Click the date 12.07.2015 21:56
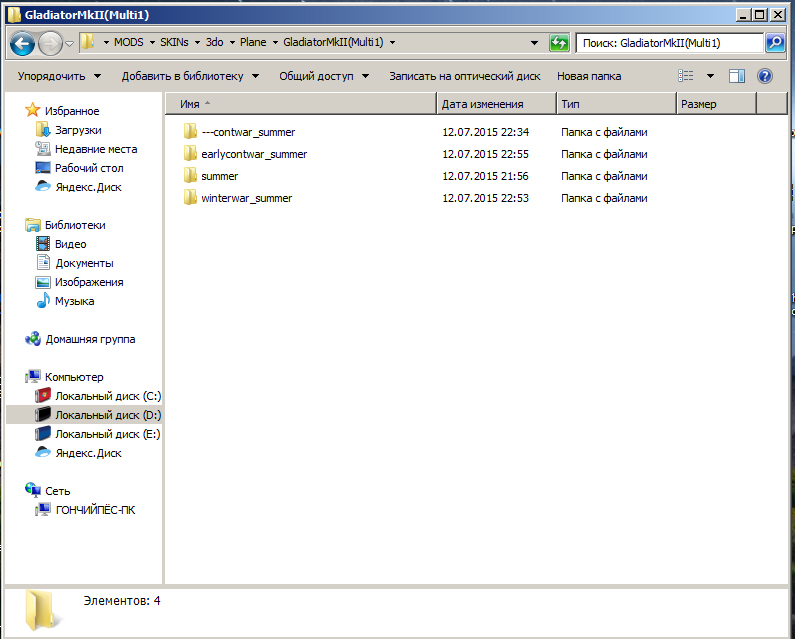 coord(485,176)
